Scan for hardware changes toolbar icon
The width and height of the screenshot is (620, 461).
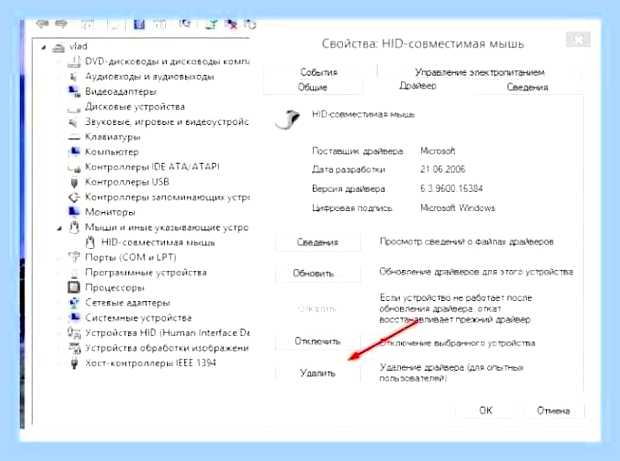(x=184, y=25)
